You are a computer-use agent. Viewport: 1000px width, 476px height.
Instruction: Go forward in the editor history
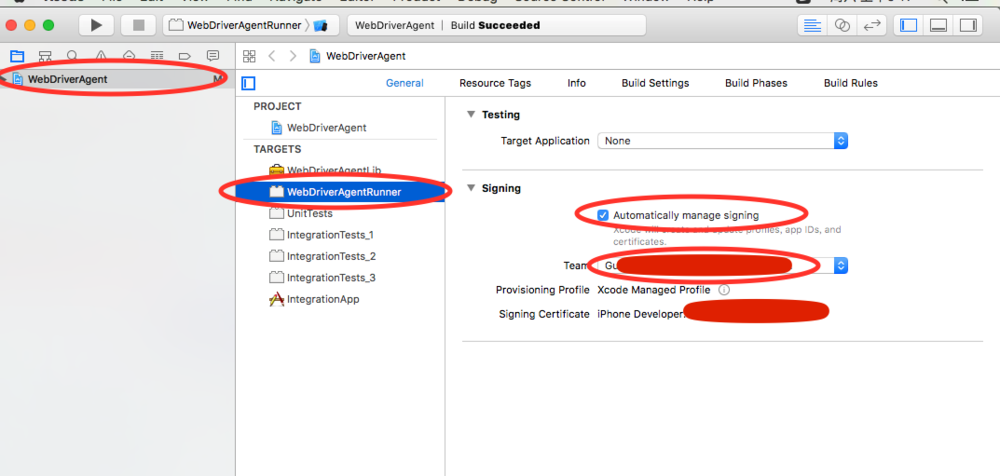pyautogui.click(x=293, y=56)
